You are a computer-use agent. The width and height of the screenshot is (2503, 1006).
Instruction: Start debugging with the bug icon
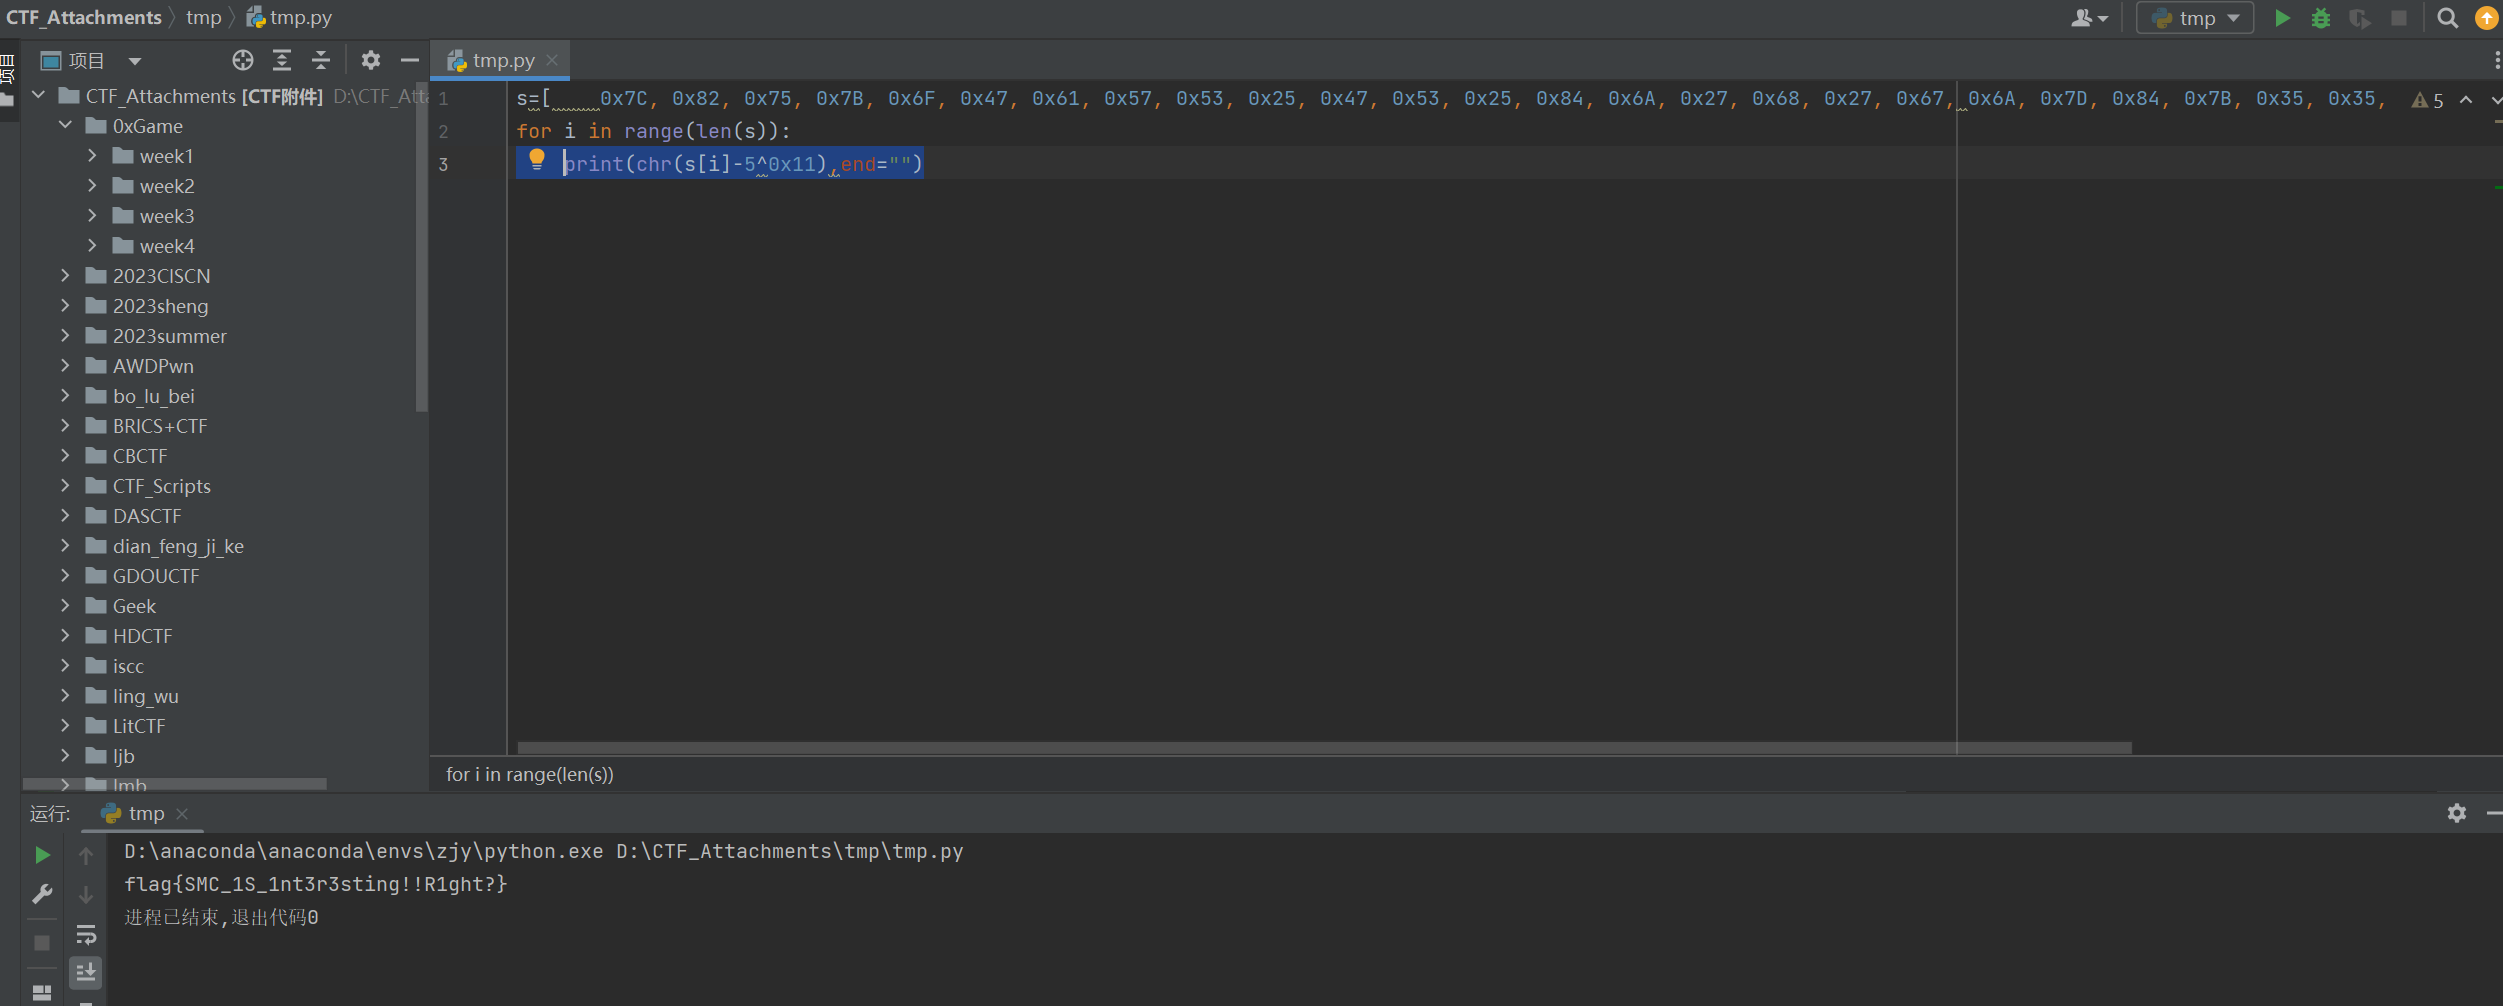point(2321,18)
